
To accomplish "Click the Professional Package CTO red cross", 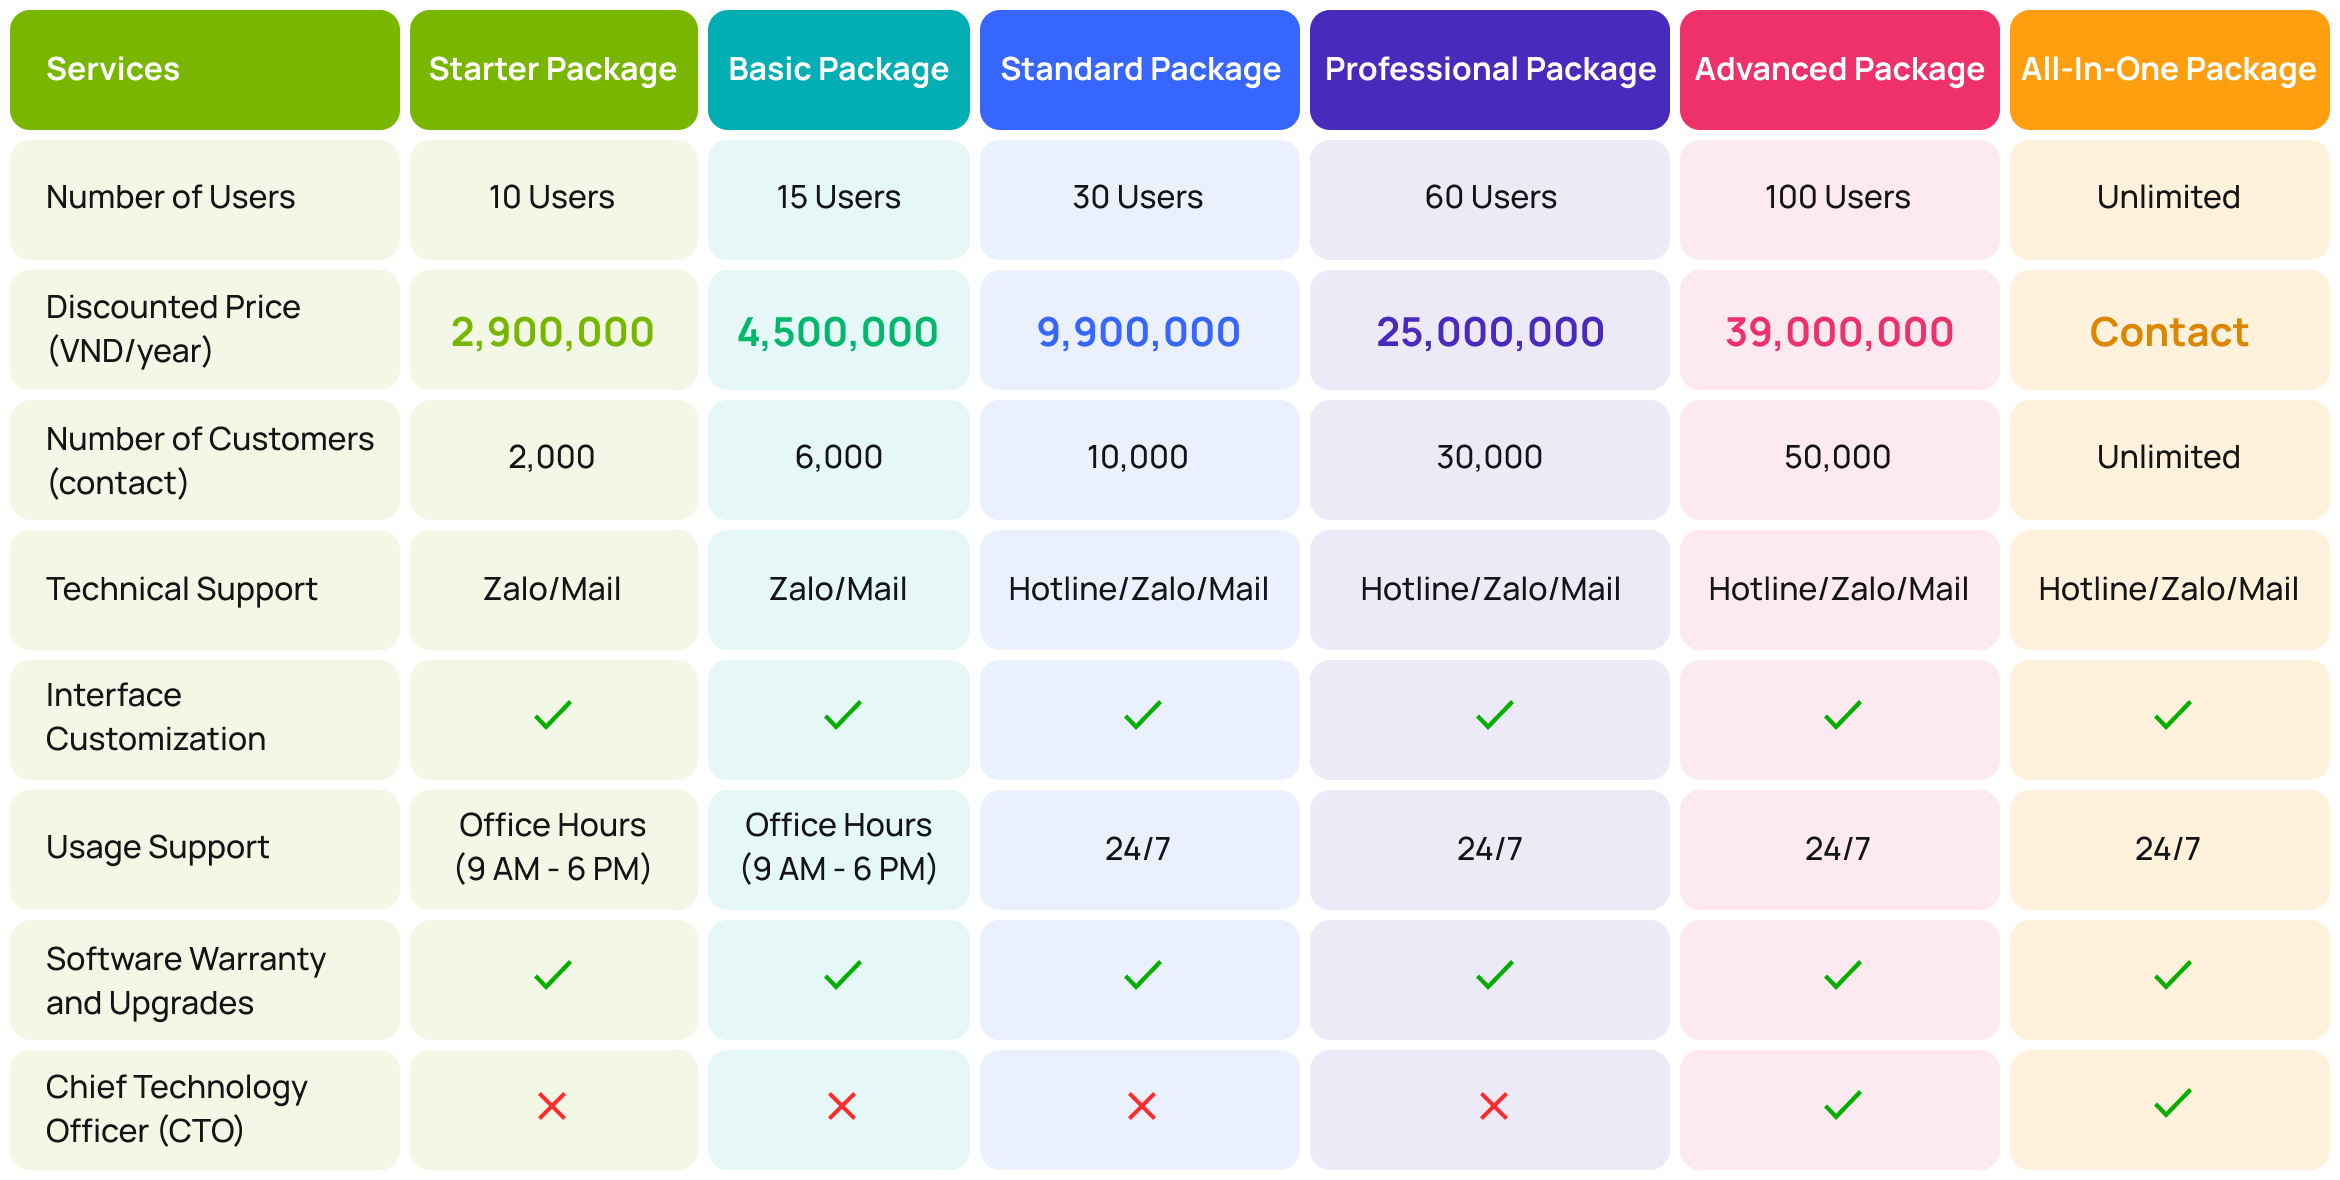I will (x=1494, y=1106).
